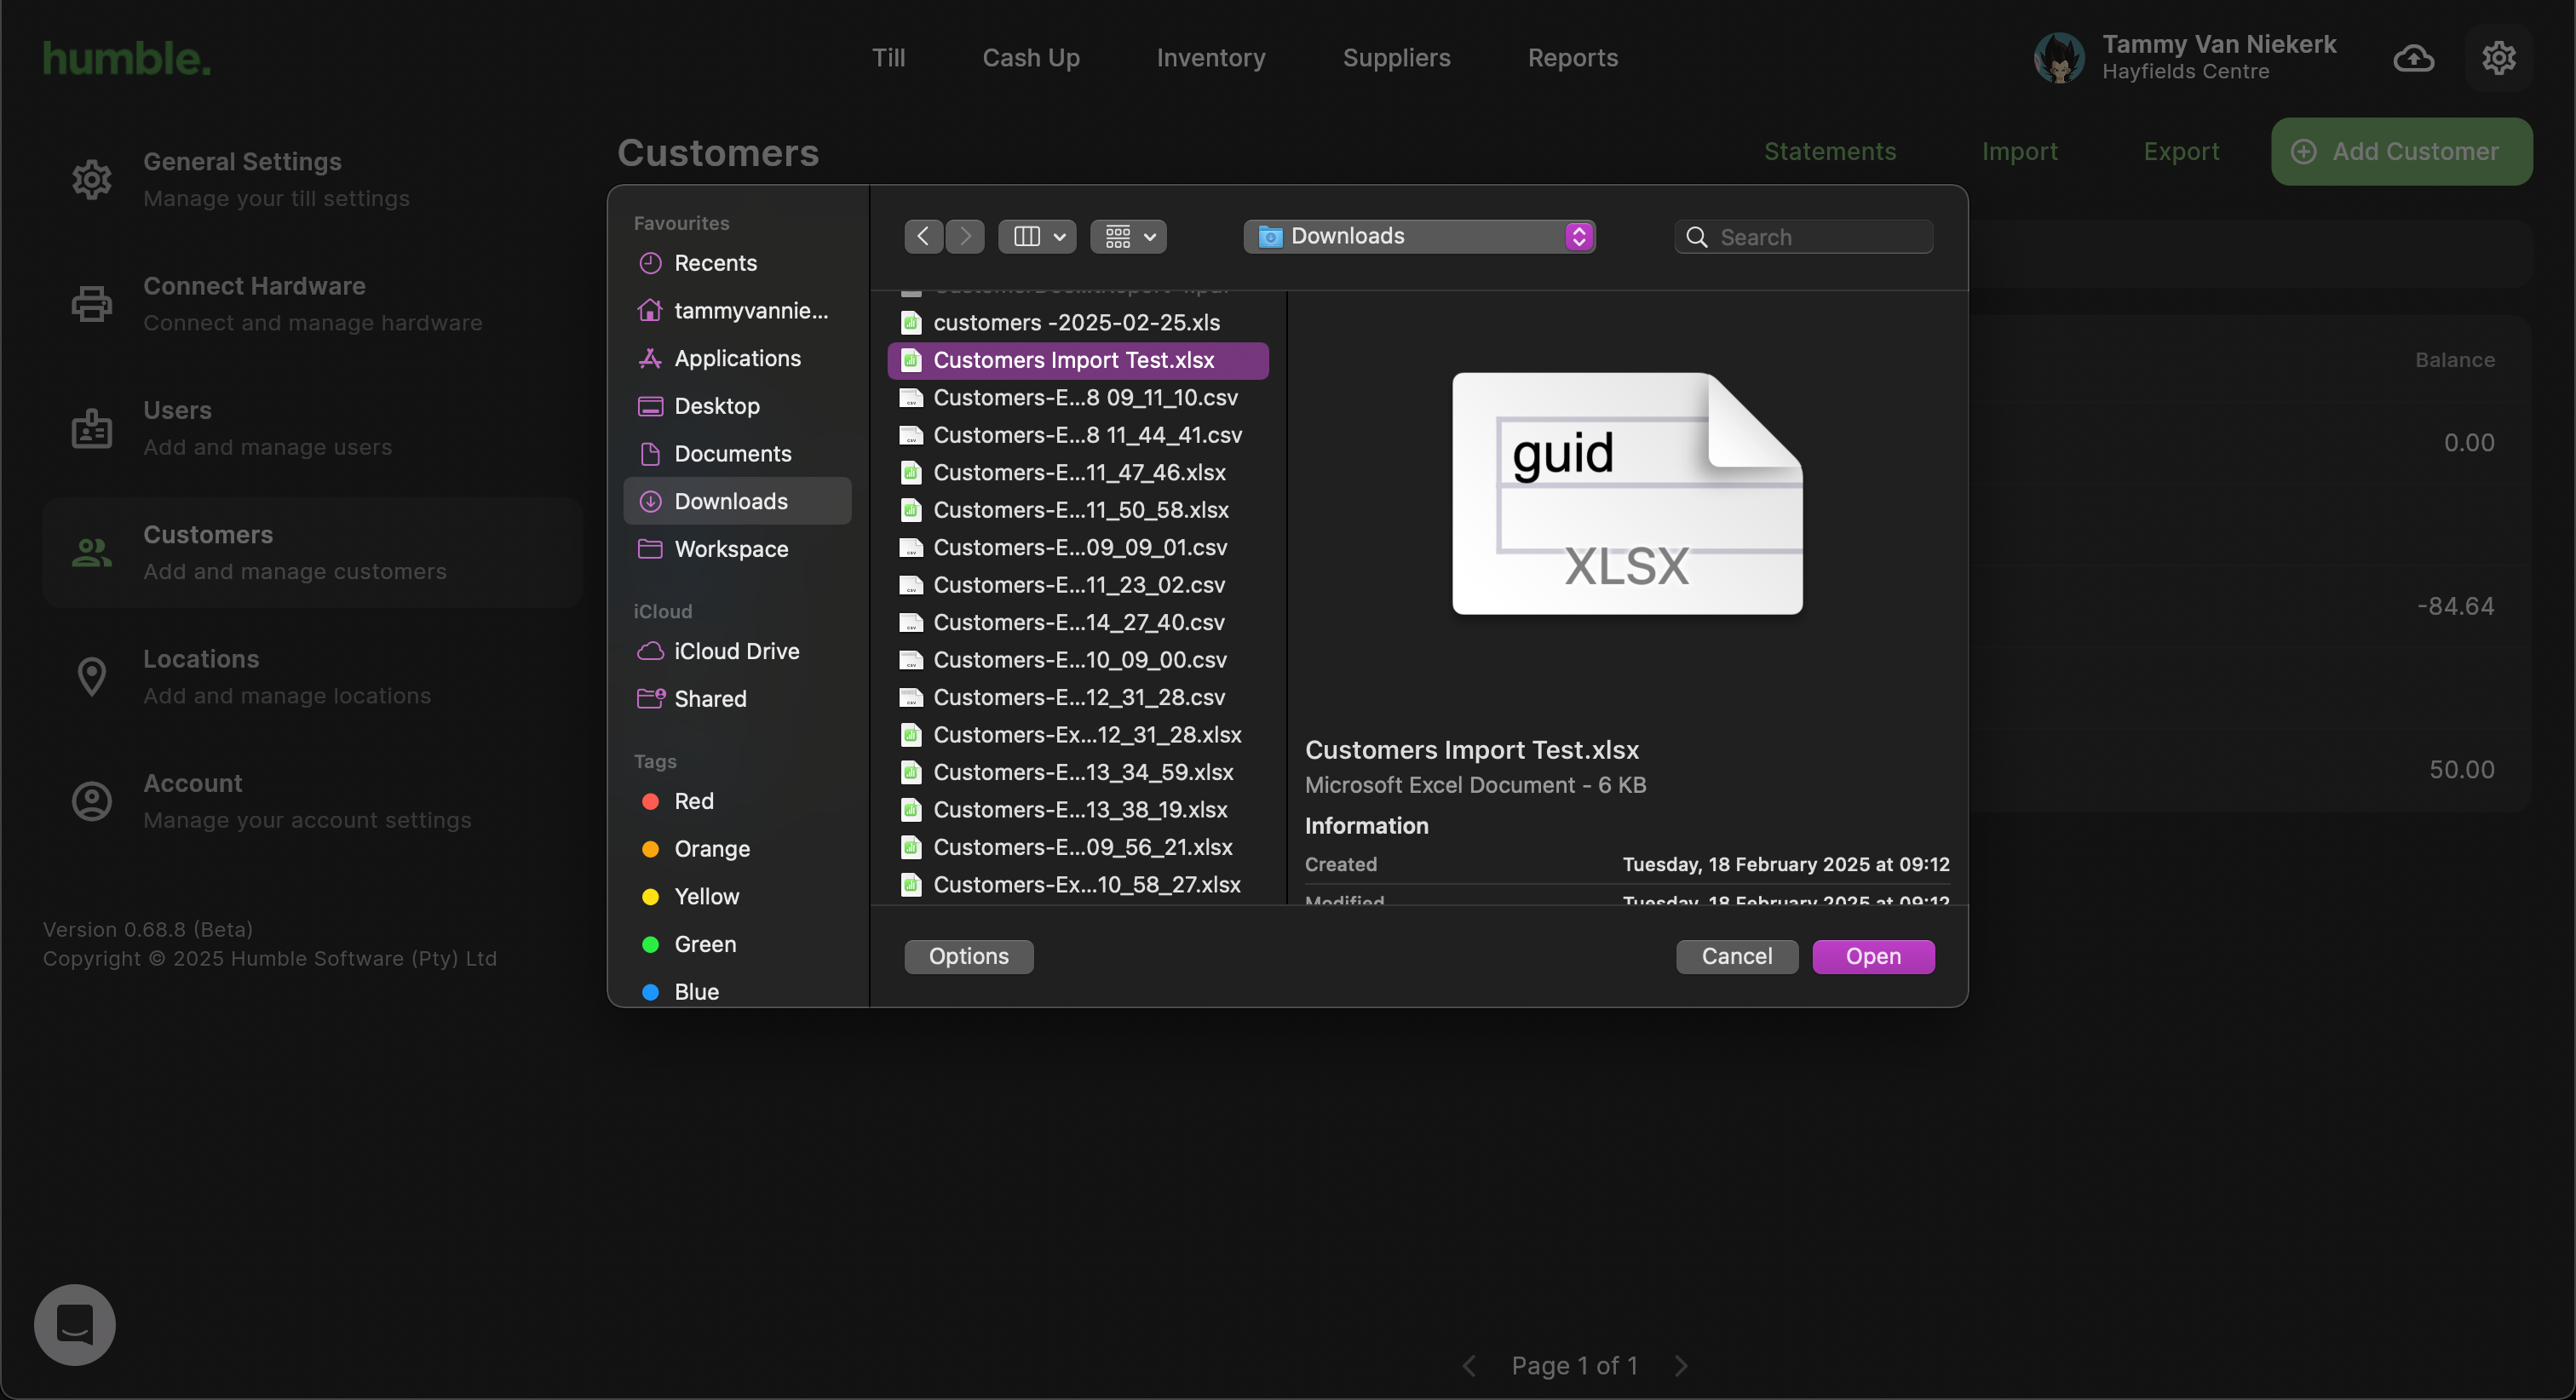Open Connect Hardware printer icon
The width and height of the screenshot is (2576, 1400).
(x=92, y=304)
